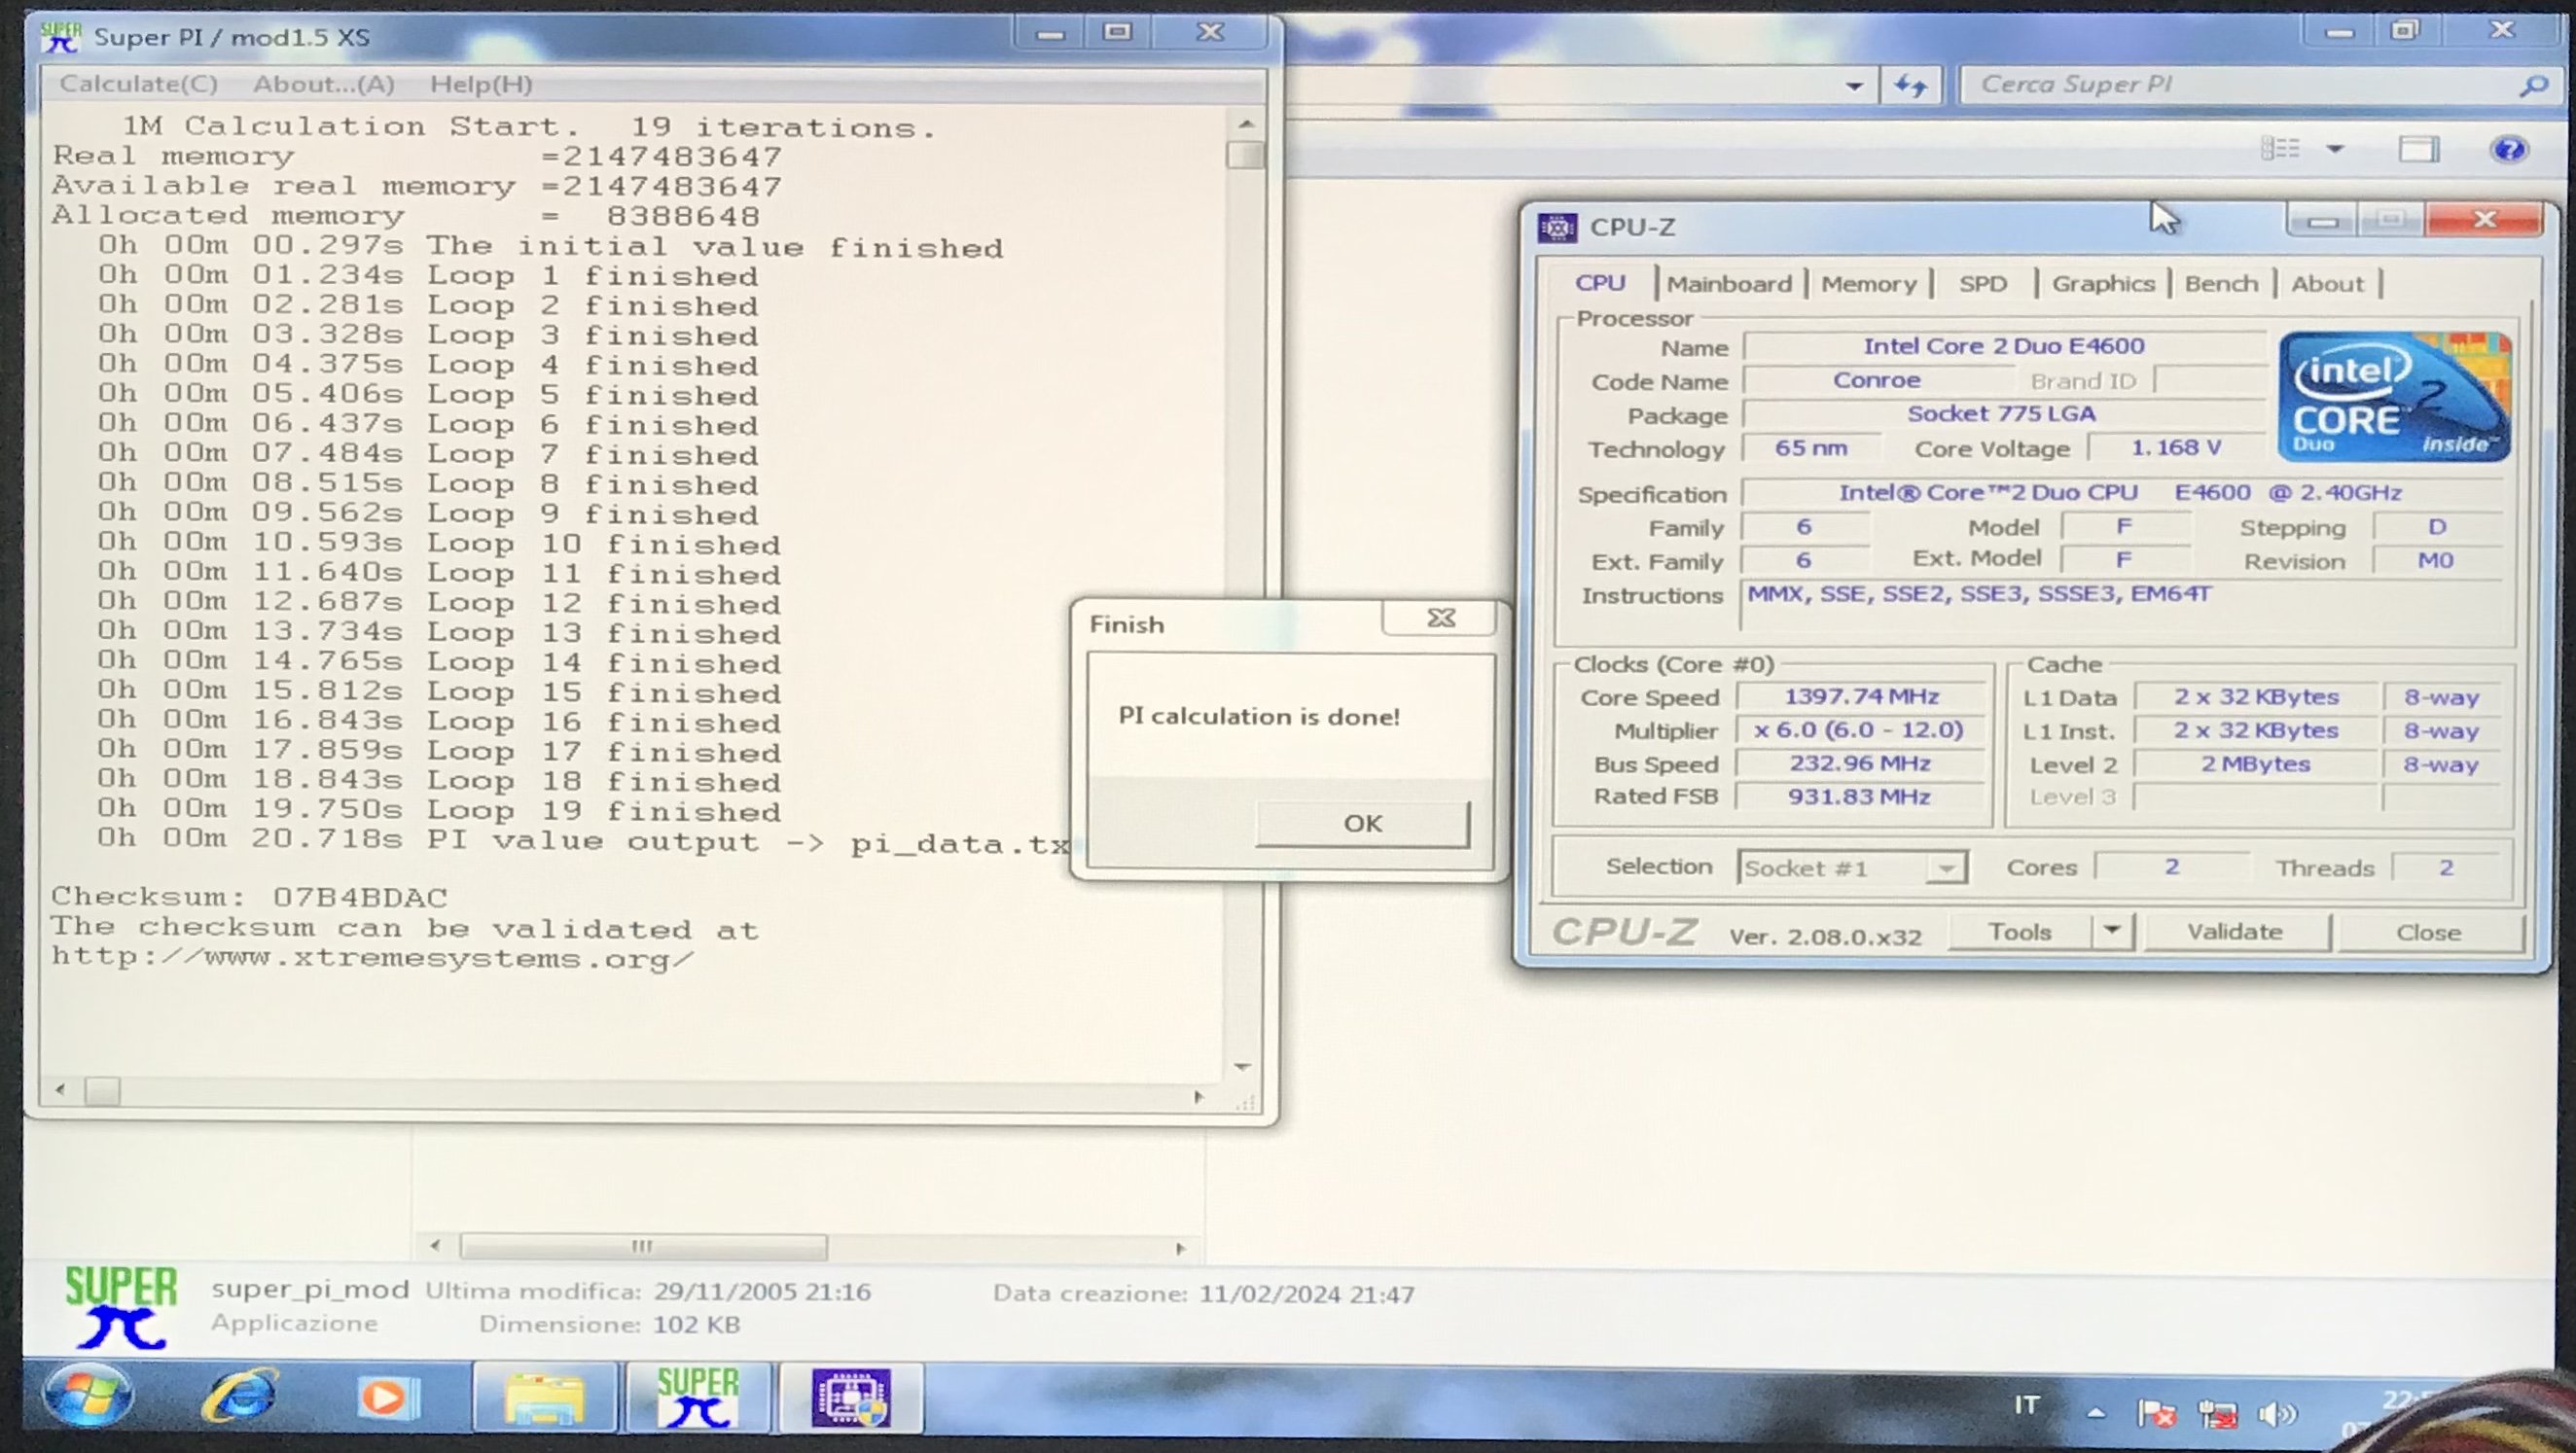Open the Windows Explorer folder taskbar icon
2576x1453 pixels.
(x=543, y=1398)
